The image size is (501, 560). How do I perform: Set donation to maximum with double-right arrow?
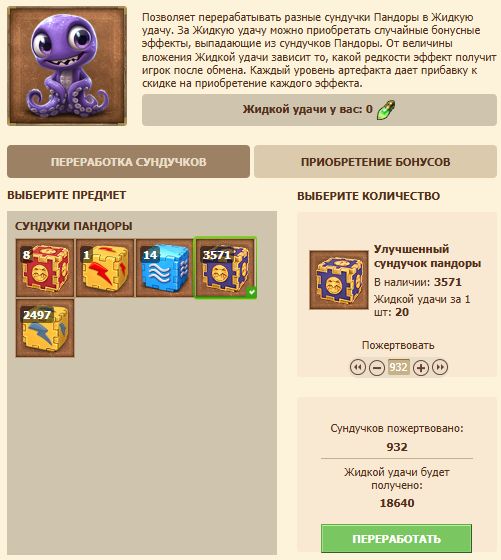pyautogui.click(x=440, y=367)
